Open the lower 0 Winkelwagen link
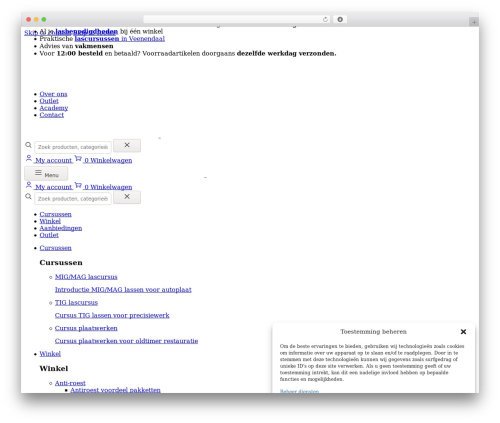500x423 pixels. [108, 187]
